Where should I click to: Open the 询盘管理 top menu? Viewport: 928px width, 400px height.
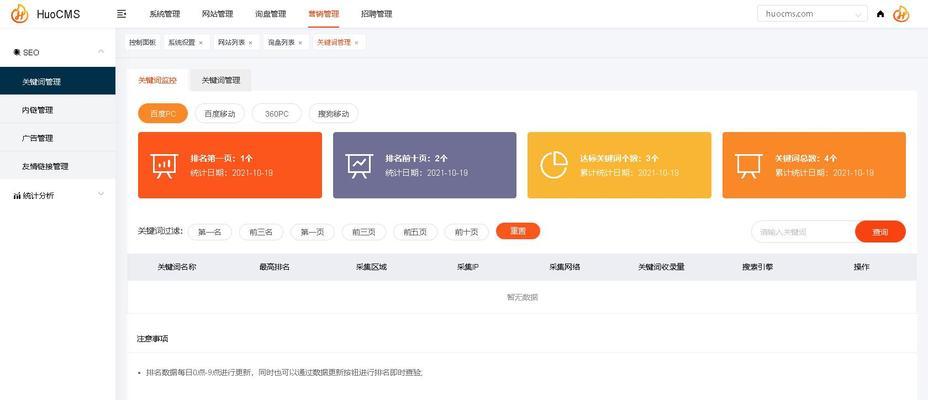pos(270,14)
